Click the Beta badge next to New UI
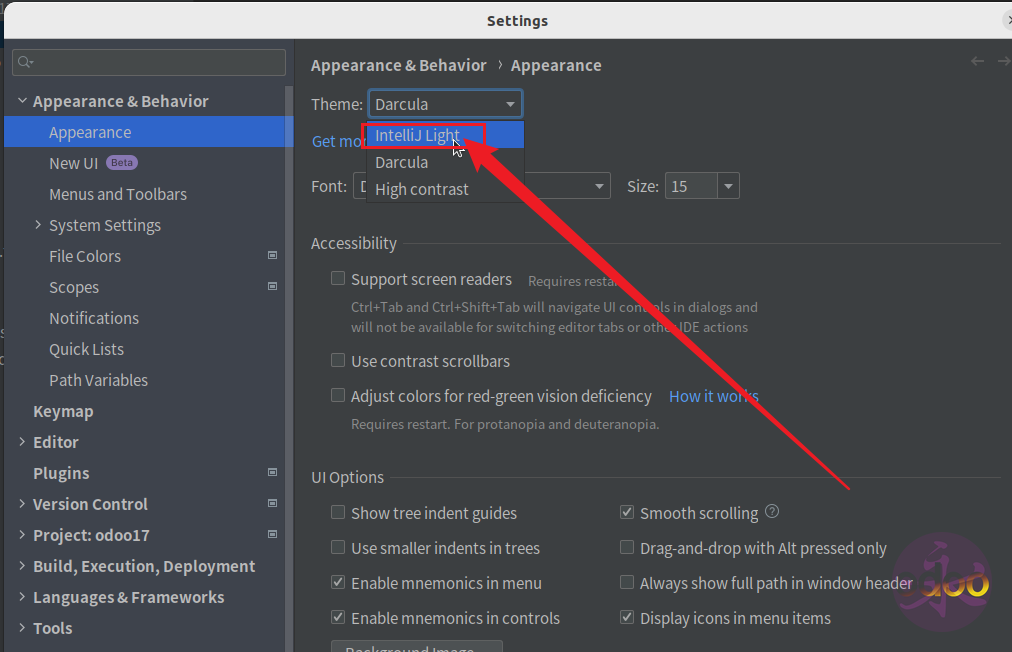The image size is (1012, 652). click(x=121, y=163)
